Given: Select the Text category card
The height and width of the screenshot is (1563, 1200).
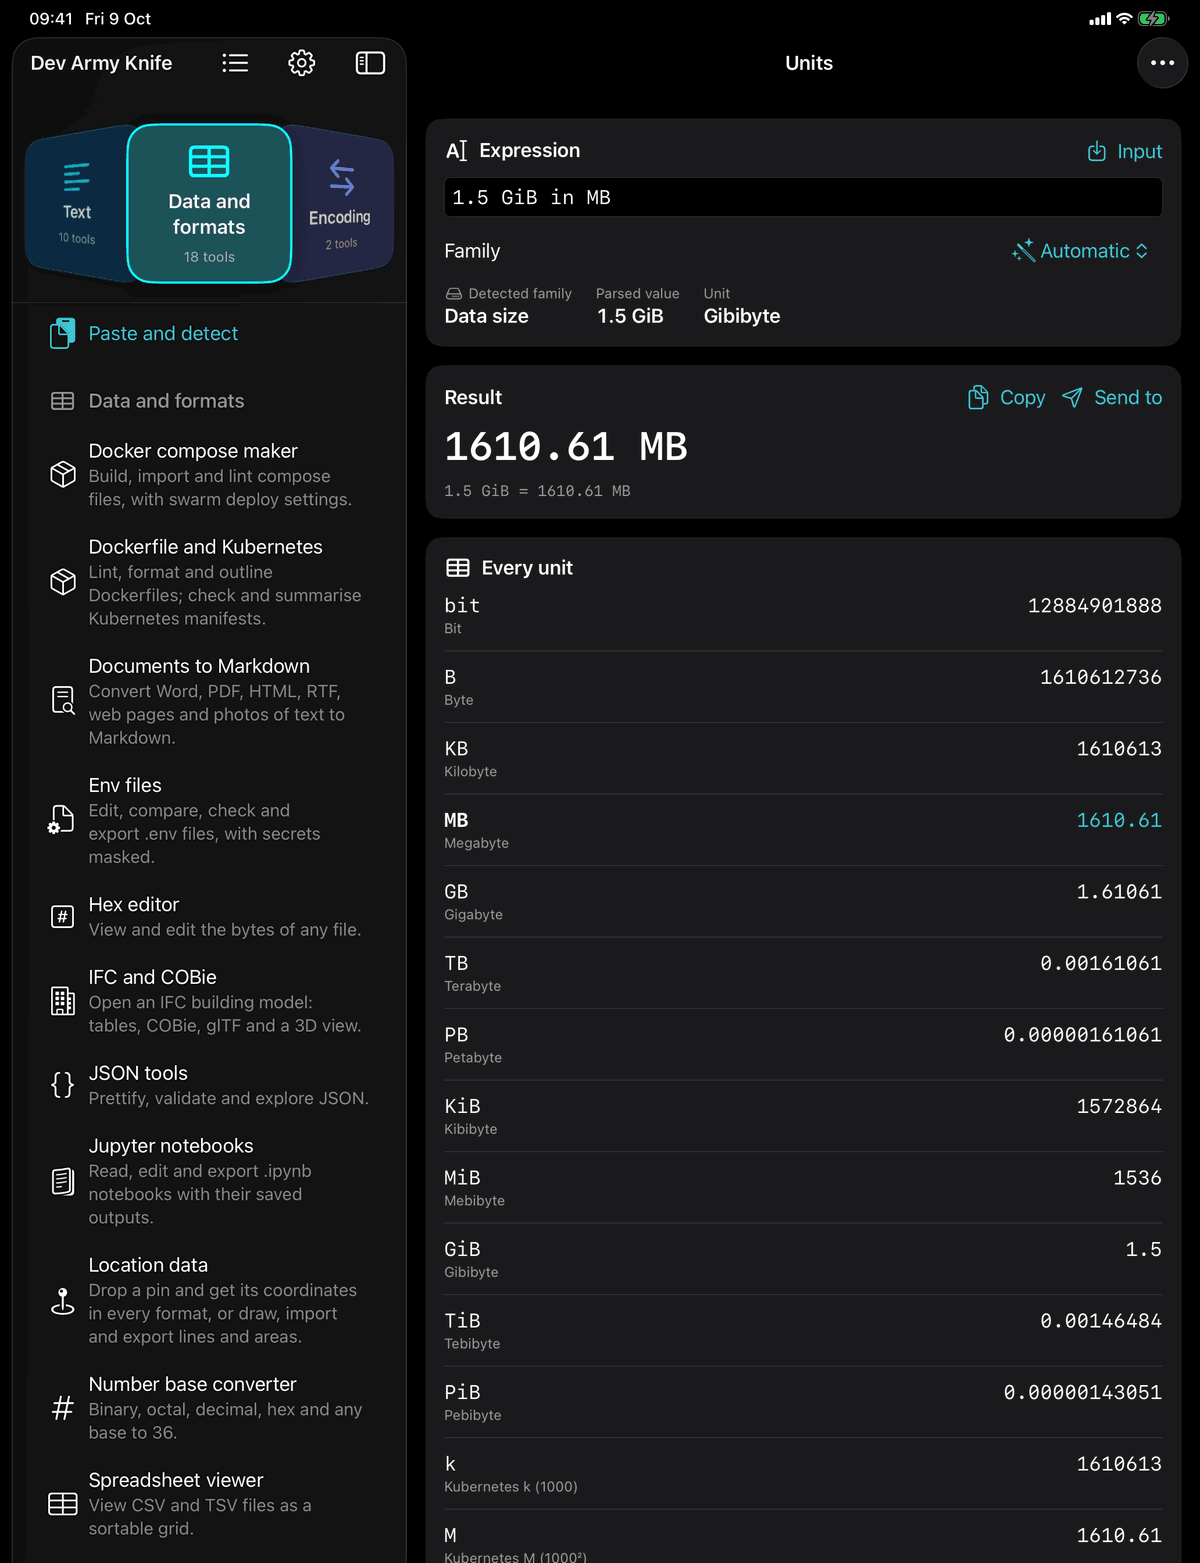Looking at the screenshot, I should click(x=77, y=204).
